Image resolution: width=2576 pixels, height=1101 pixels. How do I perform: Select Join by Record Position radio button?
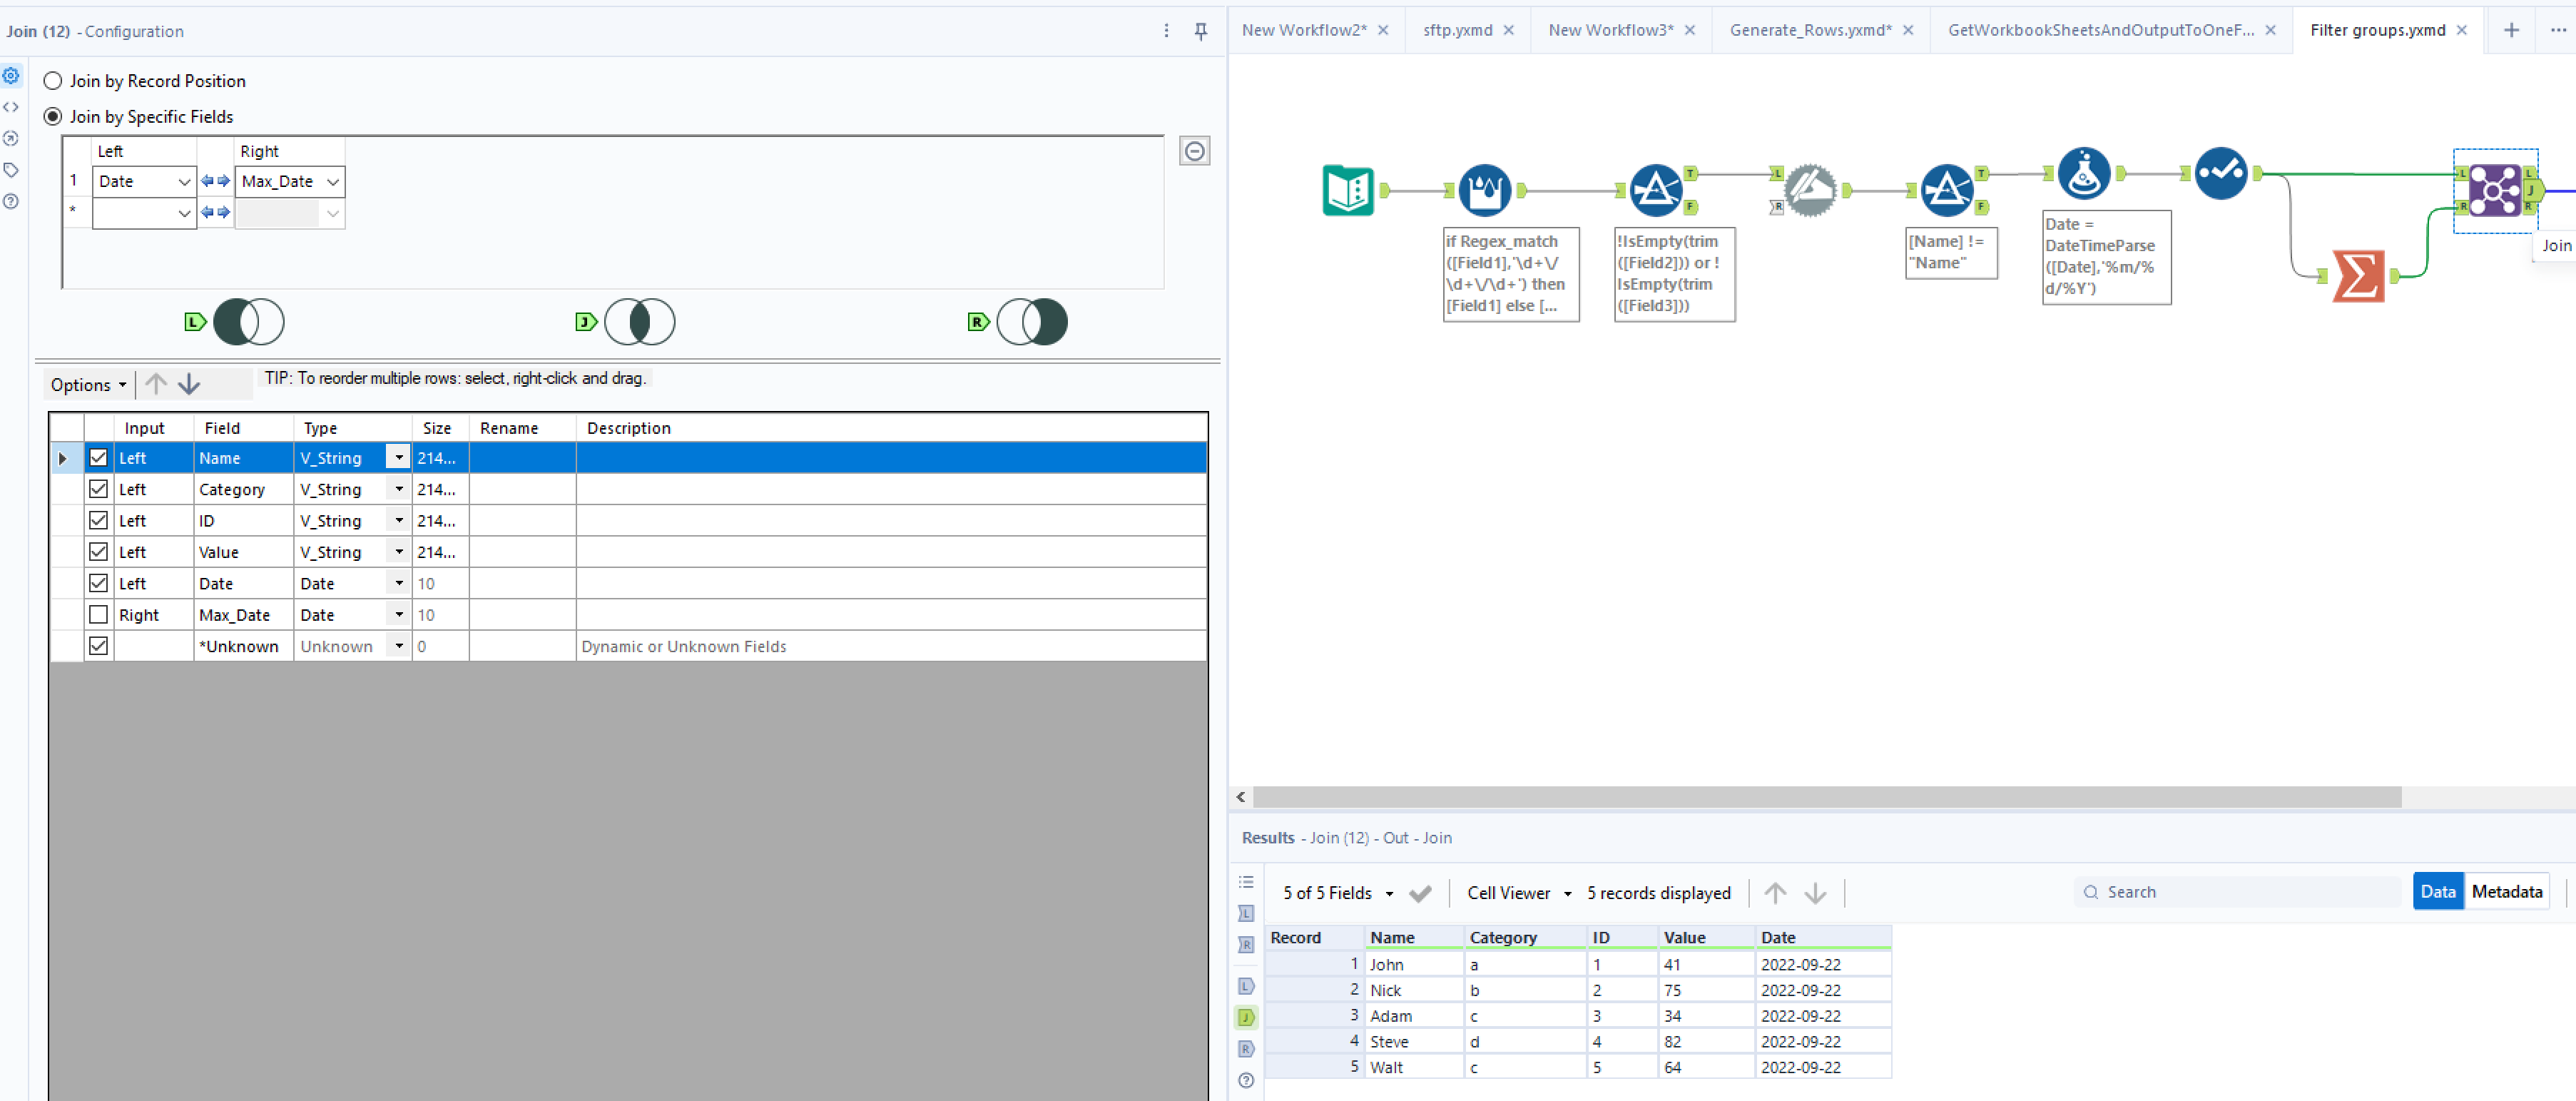pos(52,81)
